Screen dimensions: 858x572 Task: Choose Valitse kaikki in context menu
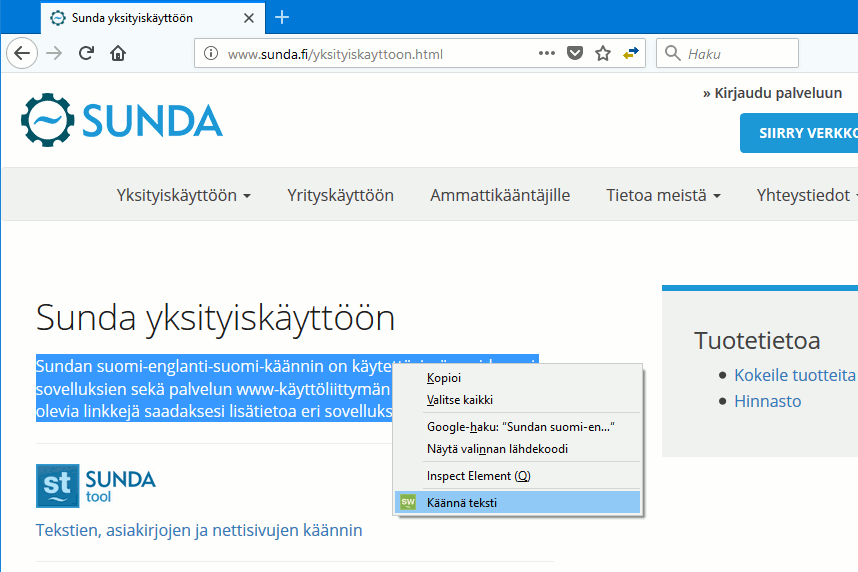pos(517,400)
